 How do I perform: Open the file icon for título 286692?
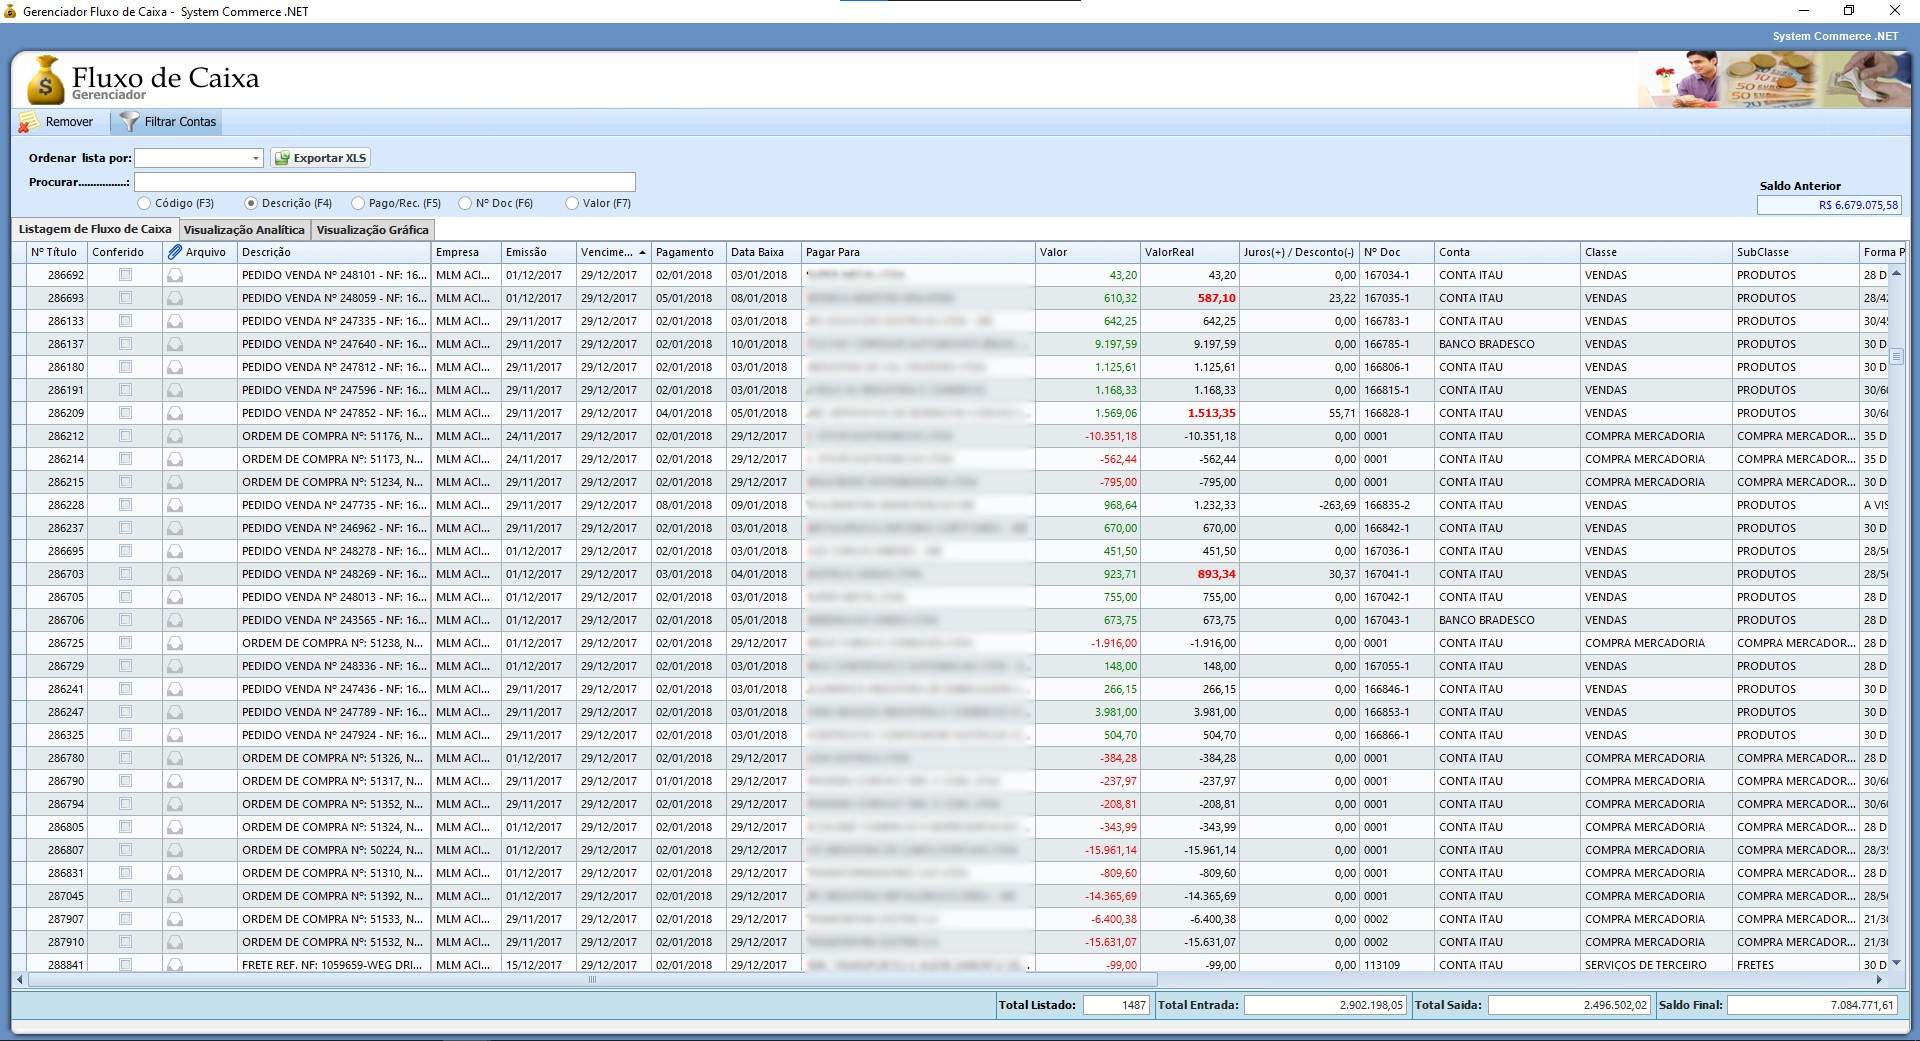[175, 275]
